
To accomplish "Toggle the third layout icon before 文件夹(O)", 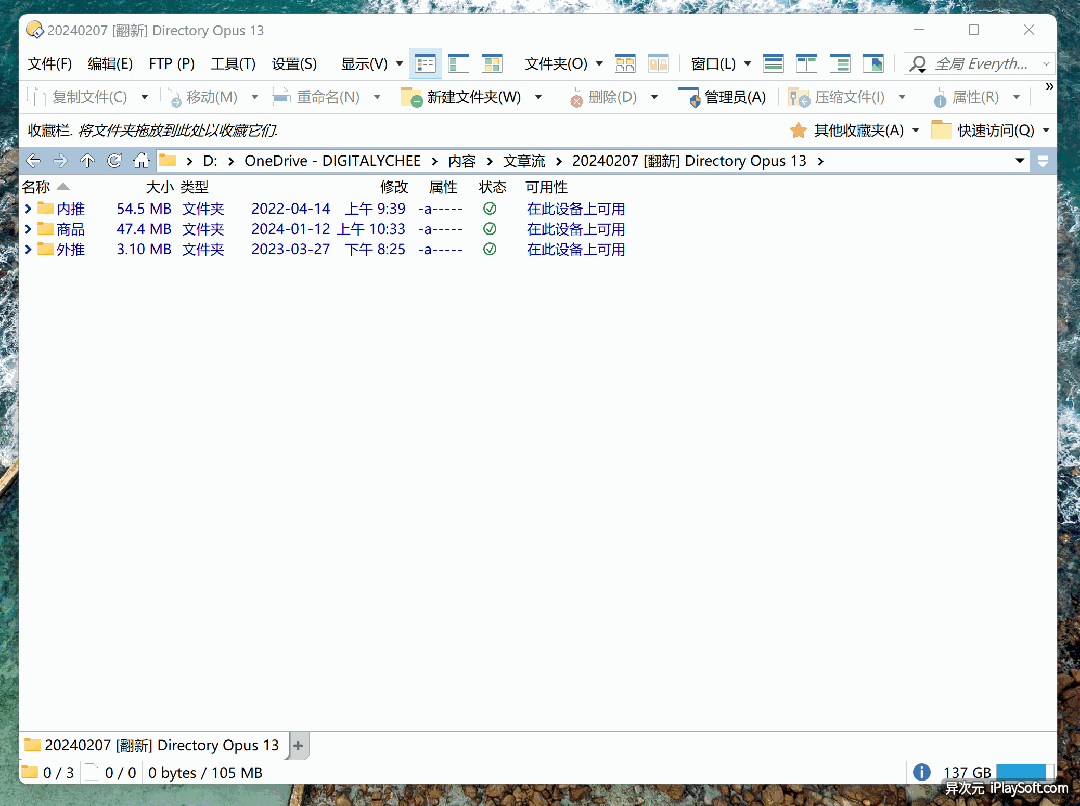I will 492,64.
